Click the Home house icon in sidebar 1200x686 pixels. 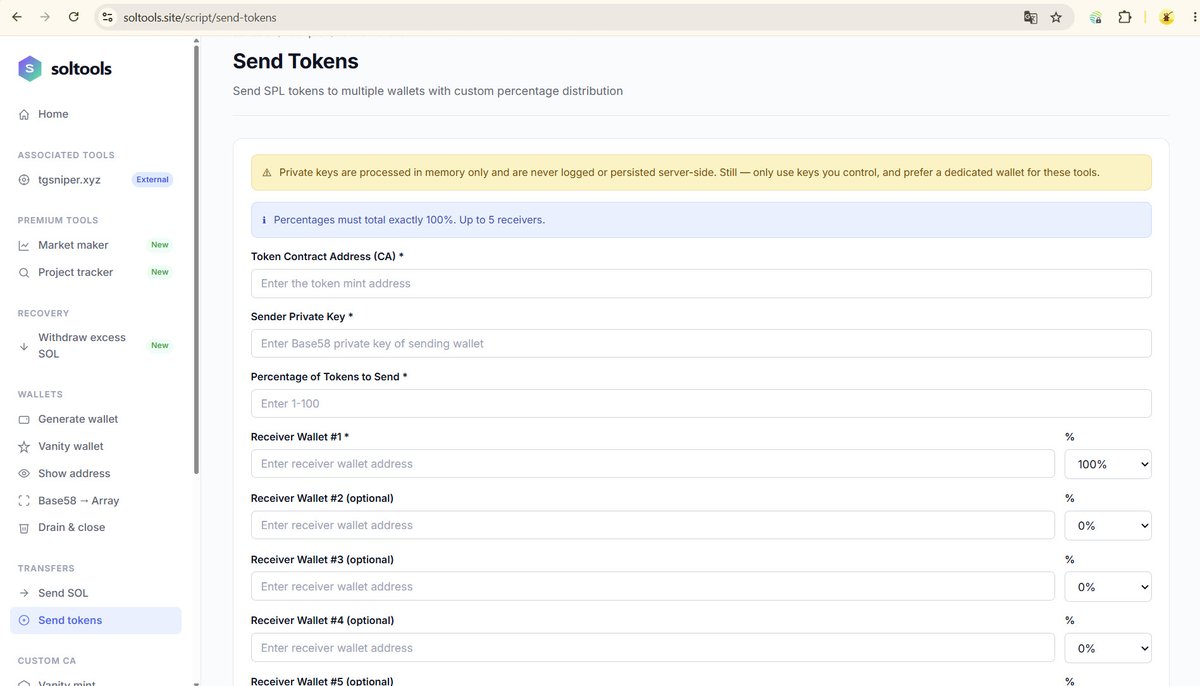click(x=24, y=115)
